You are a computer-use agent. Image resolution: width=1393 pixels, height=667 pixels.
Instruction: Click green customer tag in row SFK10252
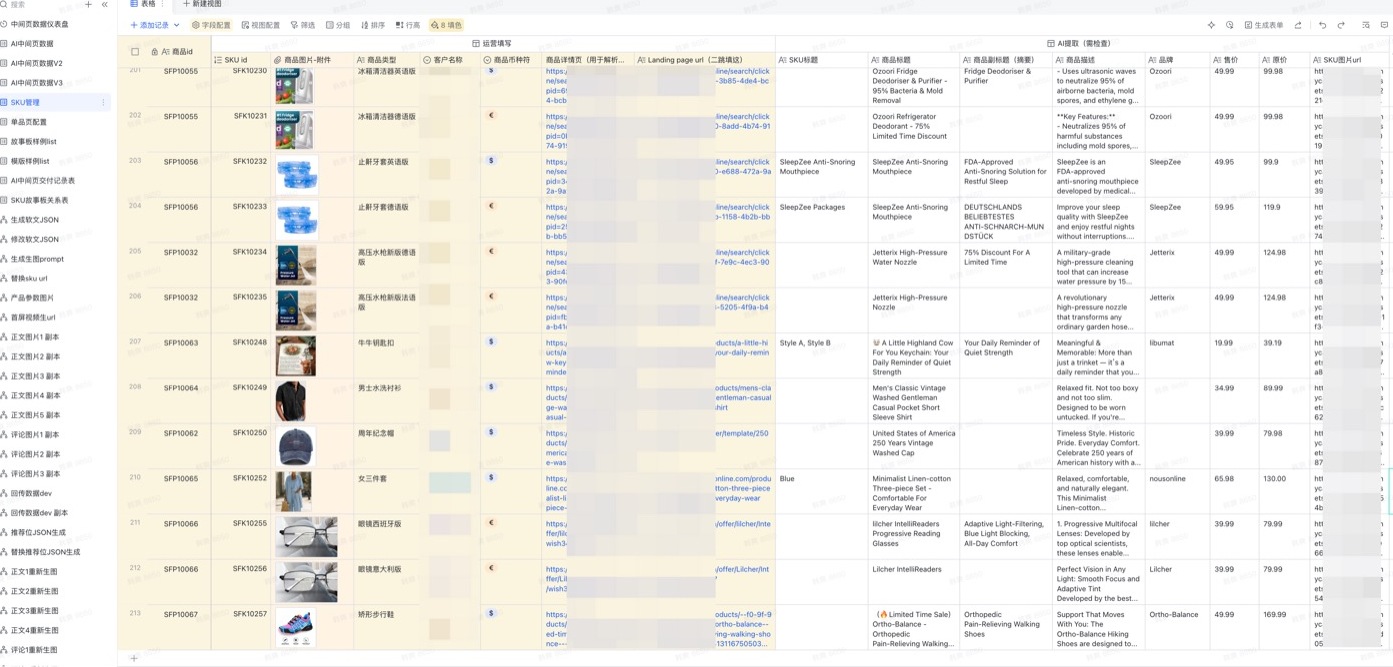pyautogui.click(x=450, y=483)
